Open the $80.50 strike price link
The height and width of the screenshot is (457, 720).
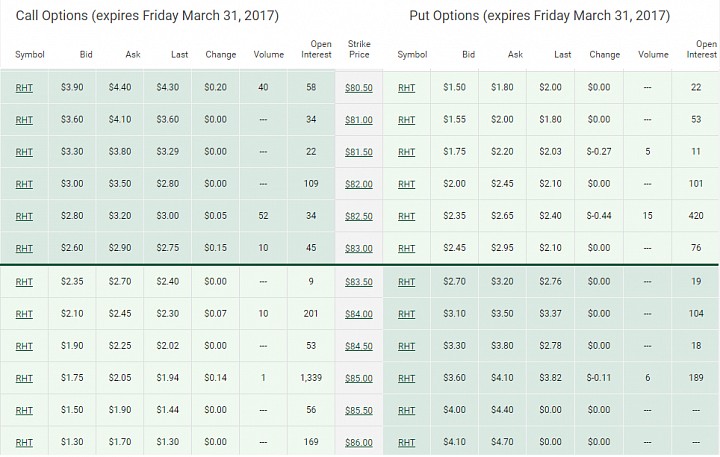359,87
